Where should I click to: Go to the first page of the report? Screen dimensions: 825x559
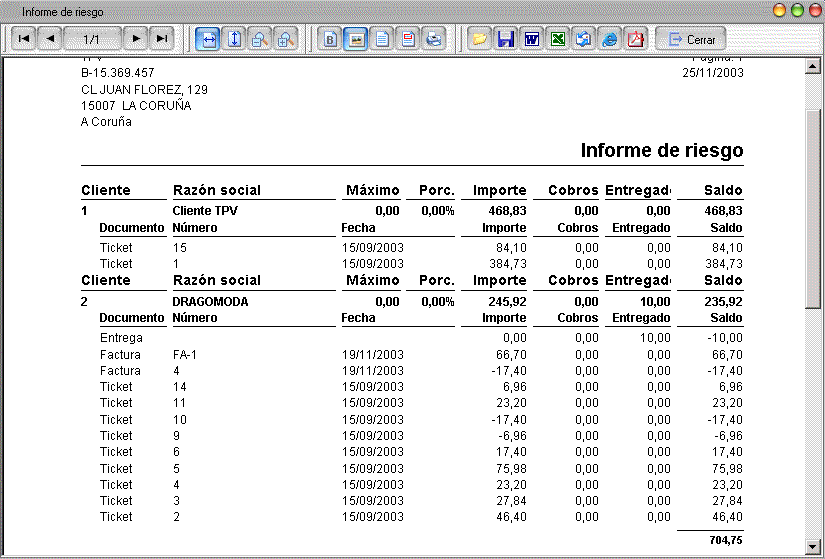pos(24,39)
